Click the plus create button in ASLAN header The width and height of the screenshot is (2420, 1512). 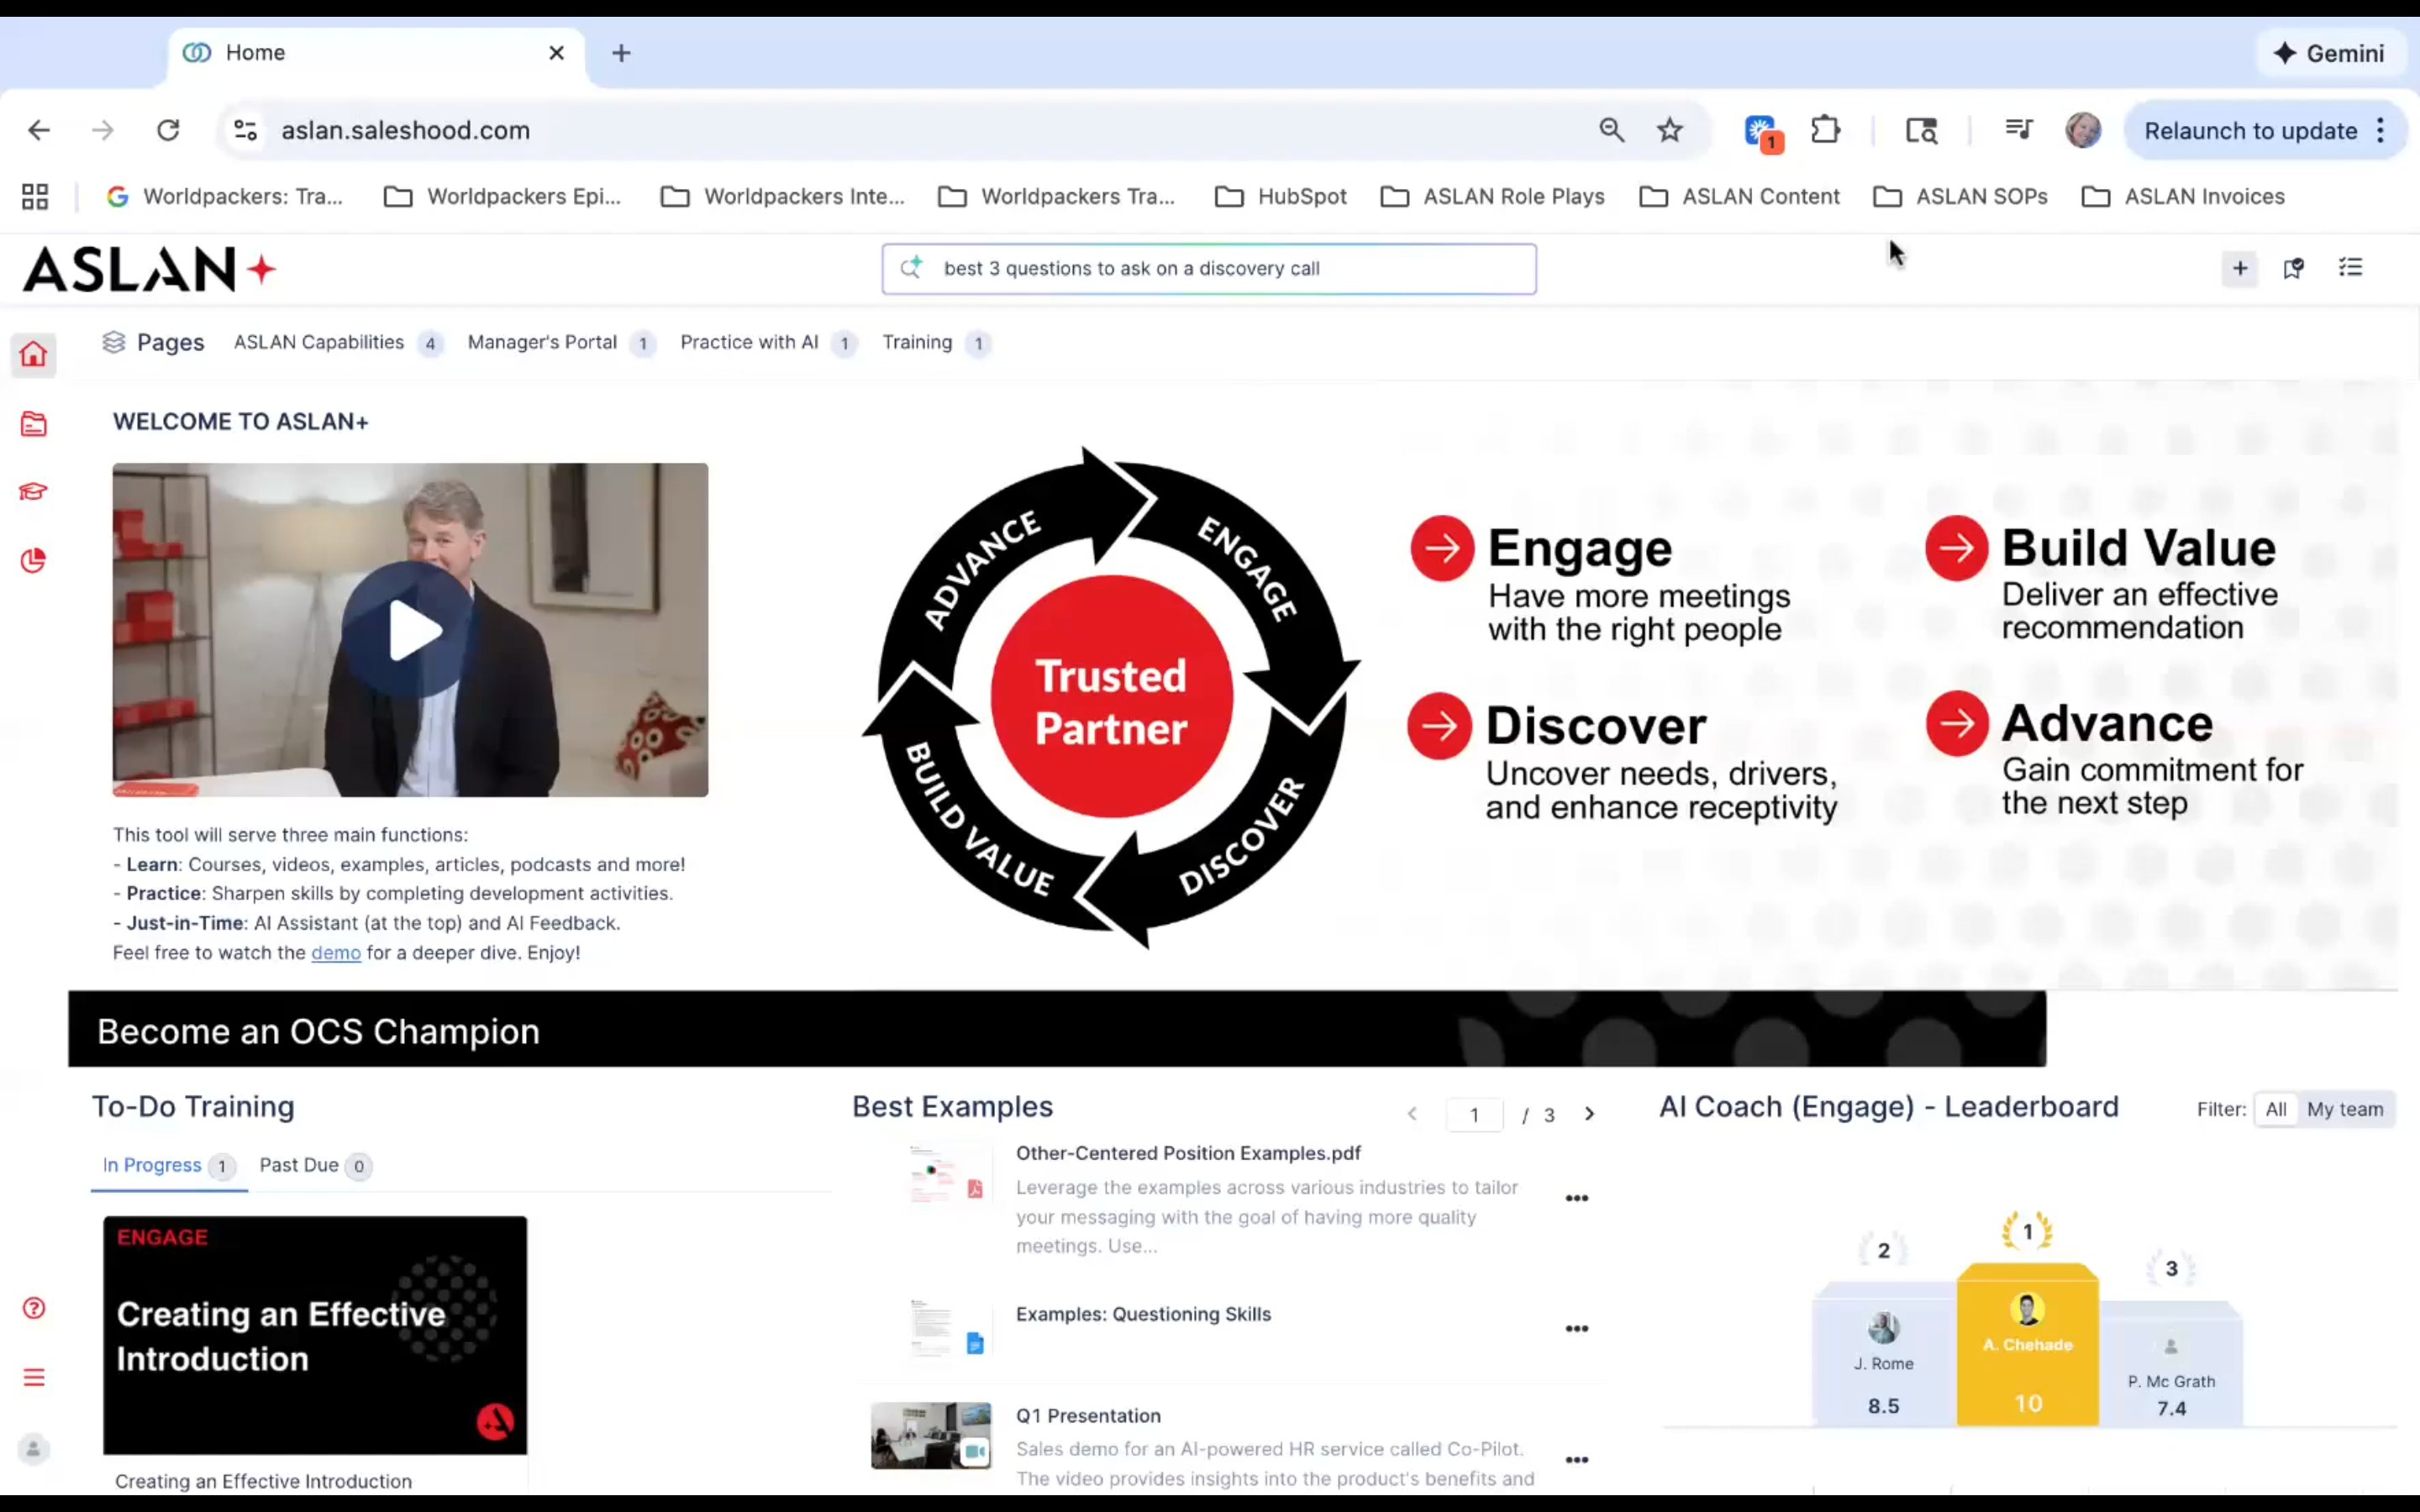(x=2239, y=268)
